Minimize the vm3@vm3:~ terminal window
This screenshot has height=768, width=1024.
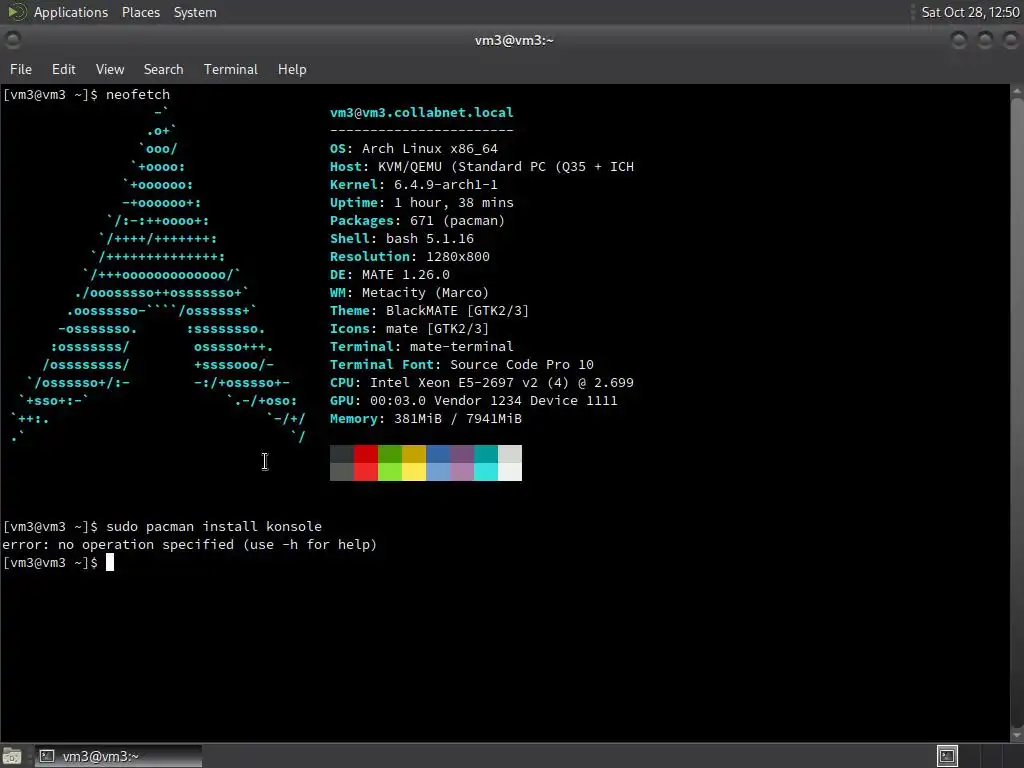click(x=958, y=40)
